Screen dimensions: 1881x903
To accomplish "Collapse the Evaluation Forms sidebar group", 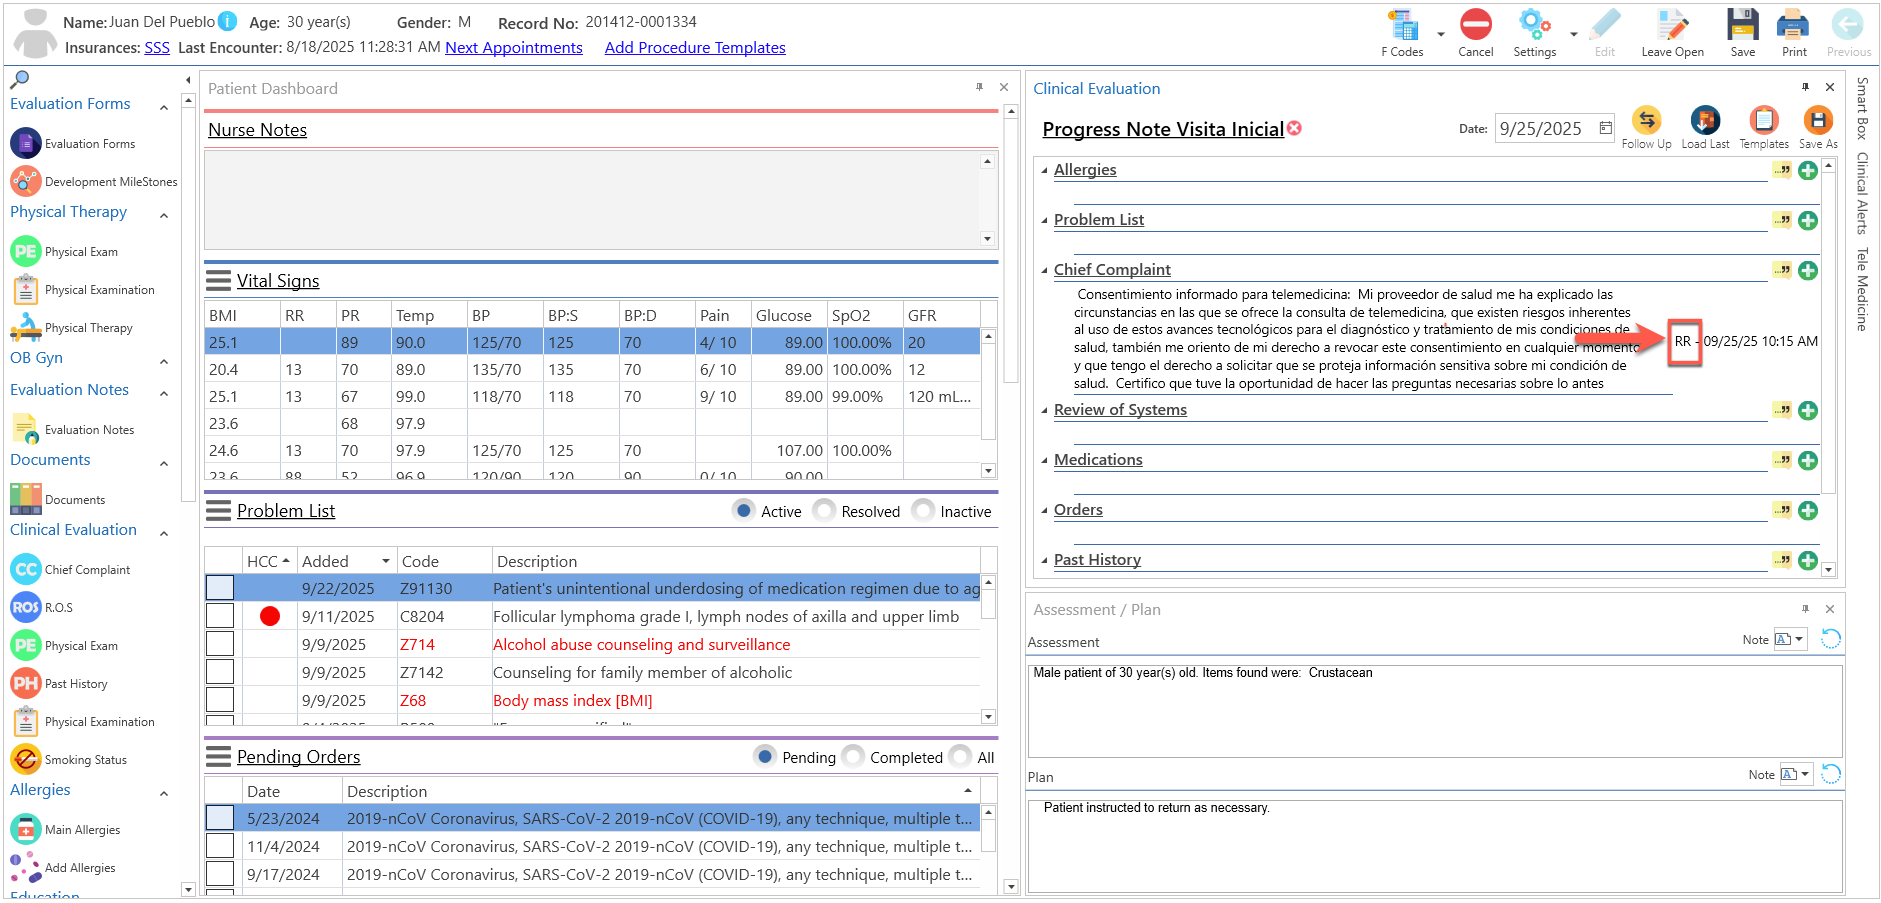I will click(x=164, y=106).
